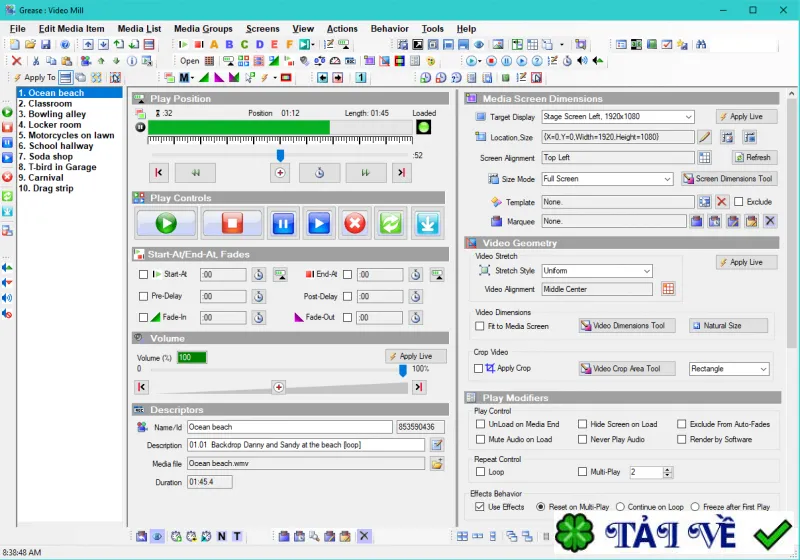The width and height of the screenshot is (800, 560).
Task: Click the green Play button in Play Controls
Action: 166,223
